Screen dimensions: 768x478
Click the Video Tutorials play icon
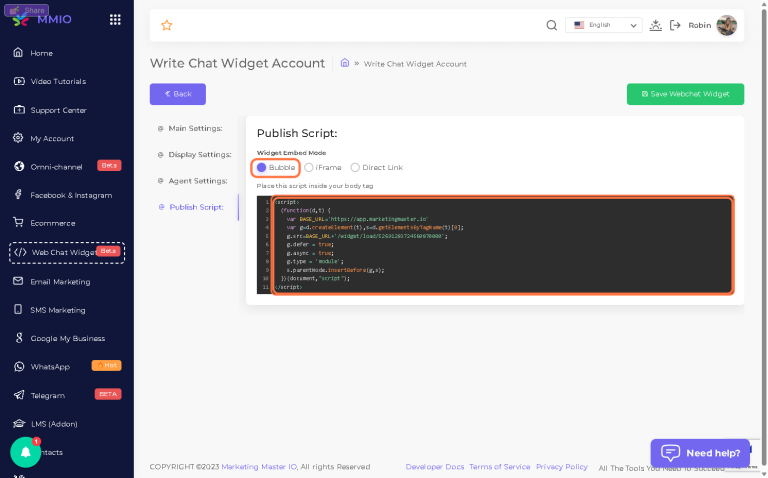pos(19,81)
